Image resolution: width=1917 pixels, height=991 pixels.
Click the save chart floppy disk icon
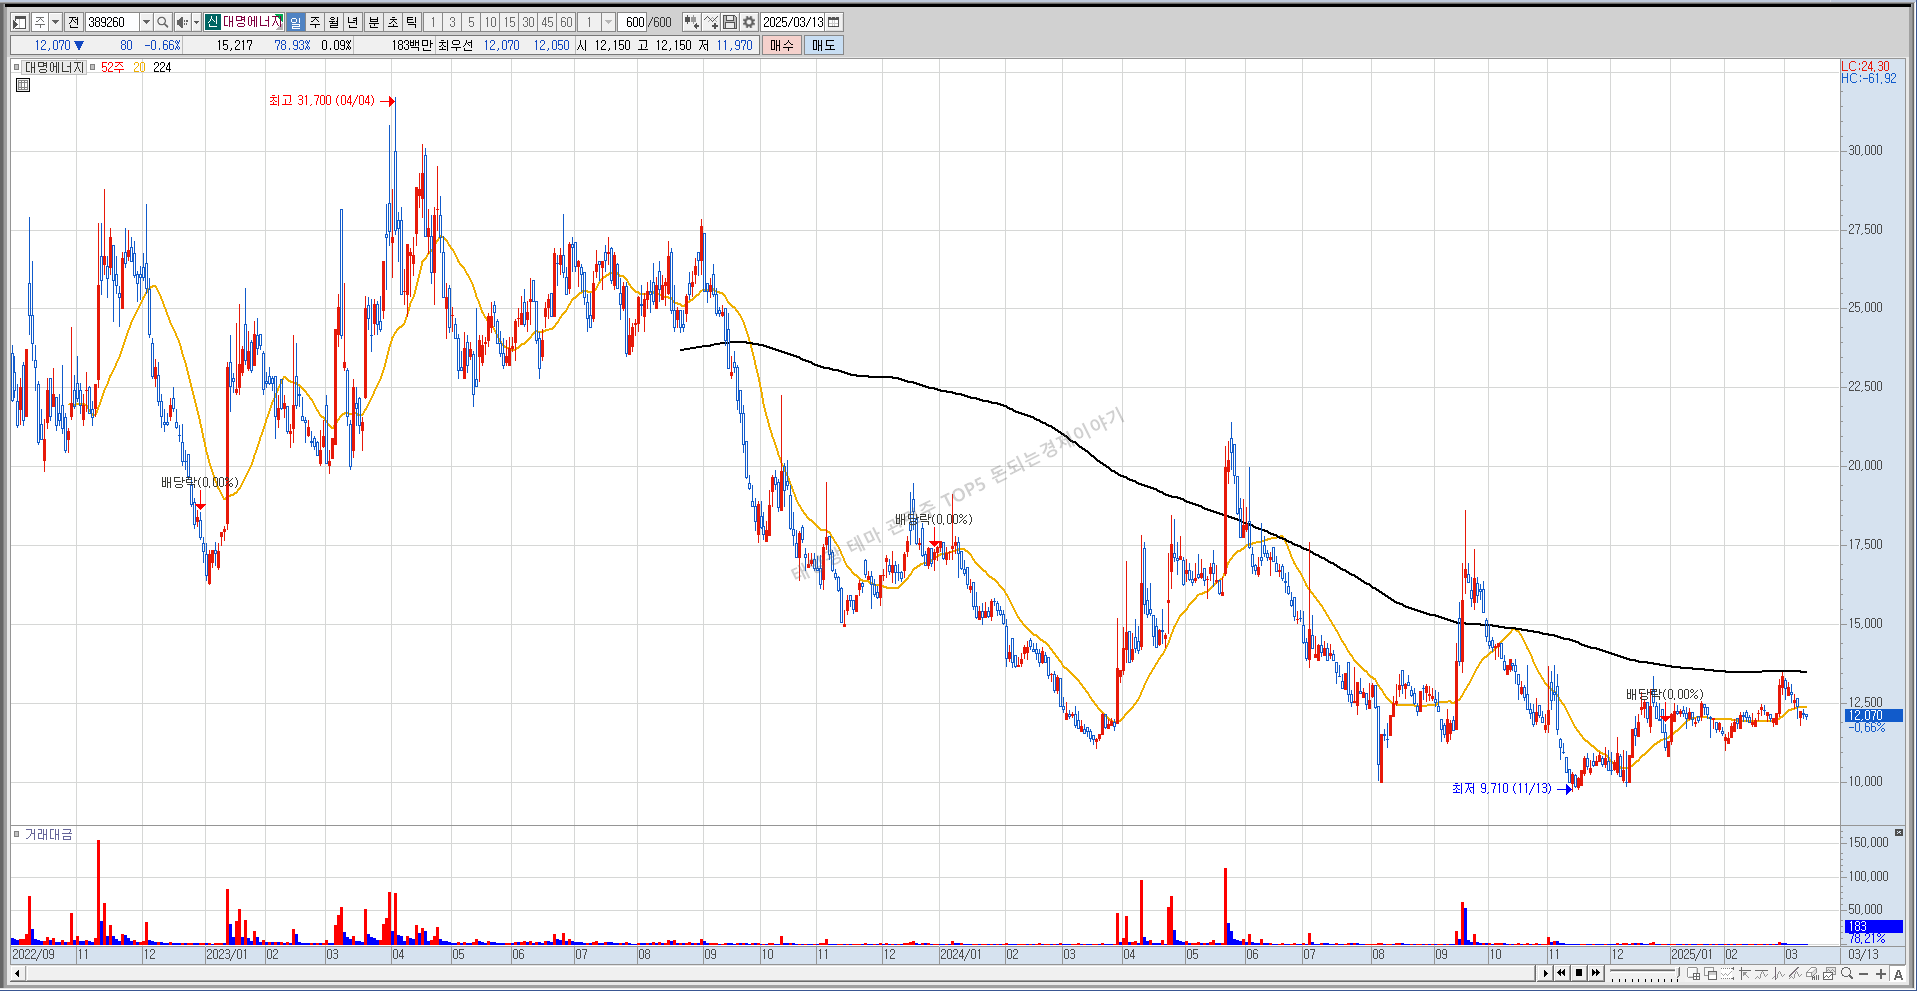click(730, 22)
